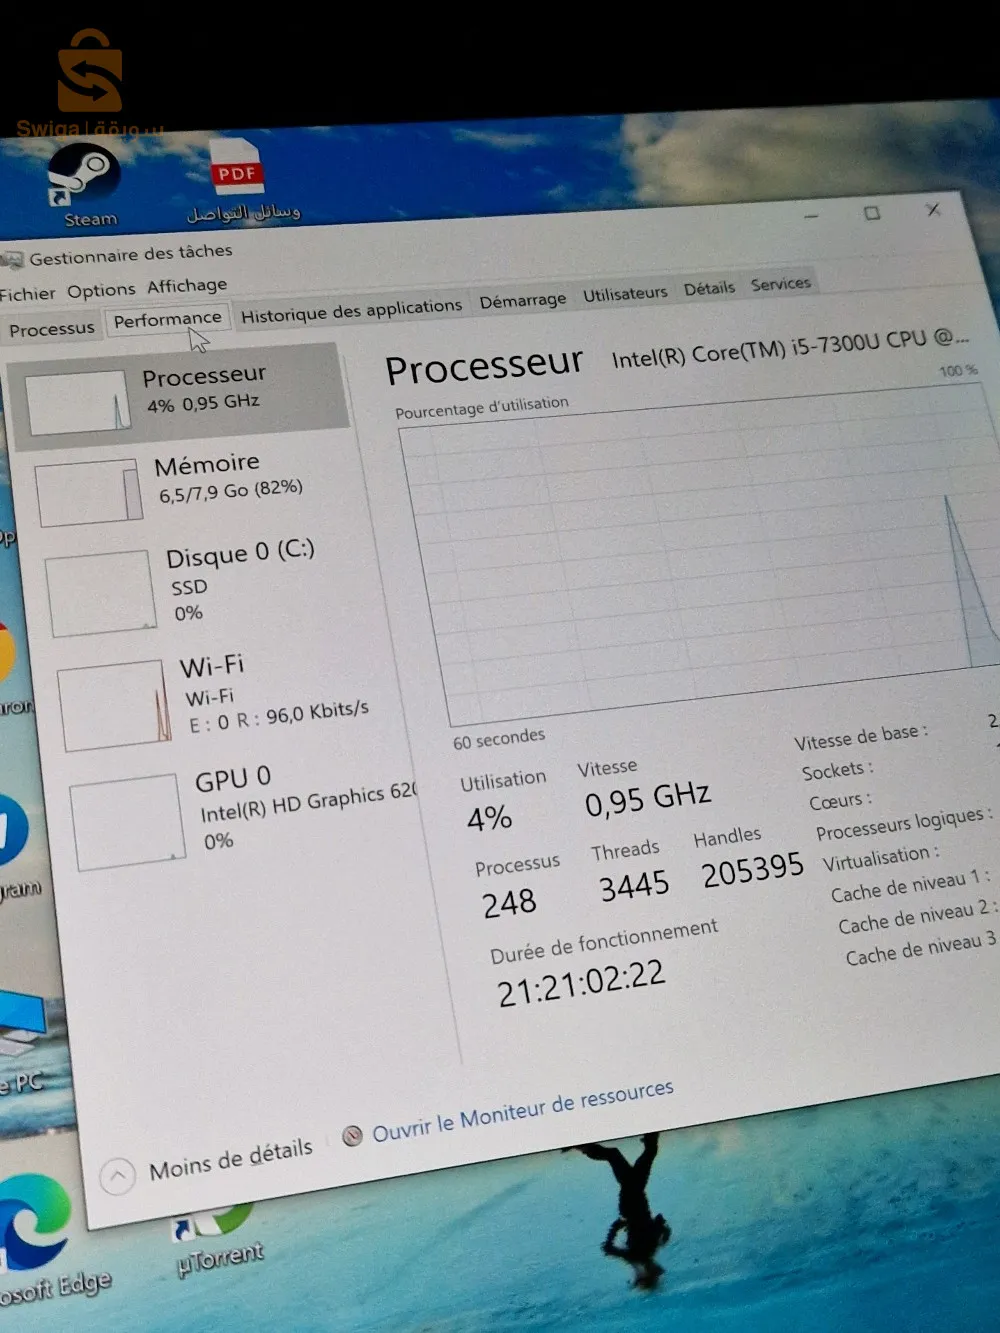Go to the Utilisateurs tab
Screen dimensions: 1000x1333
(x=625, y=293)
